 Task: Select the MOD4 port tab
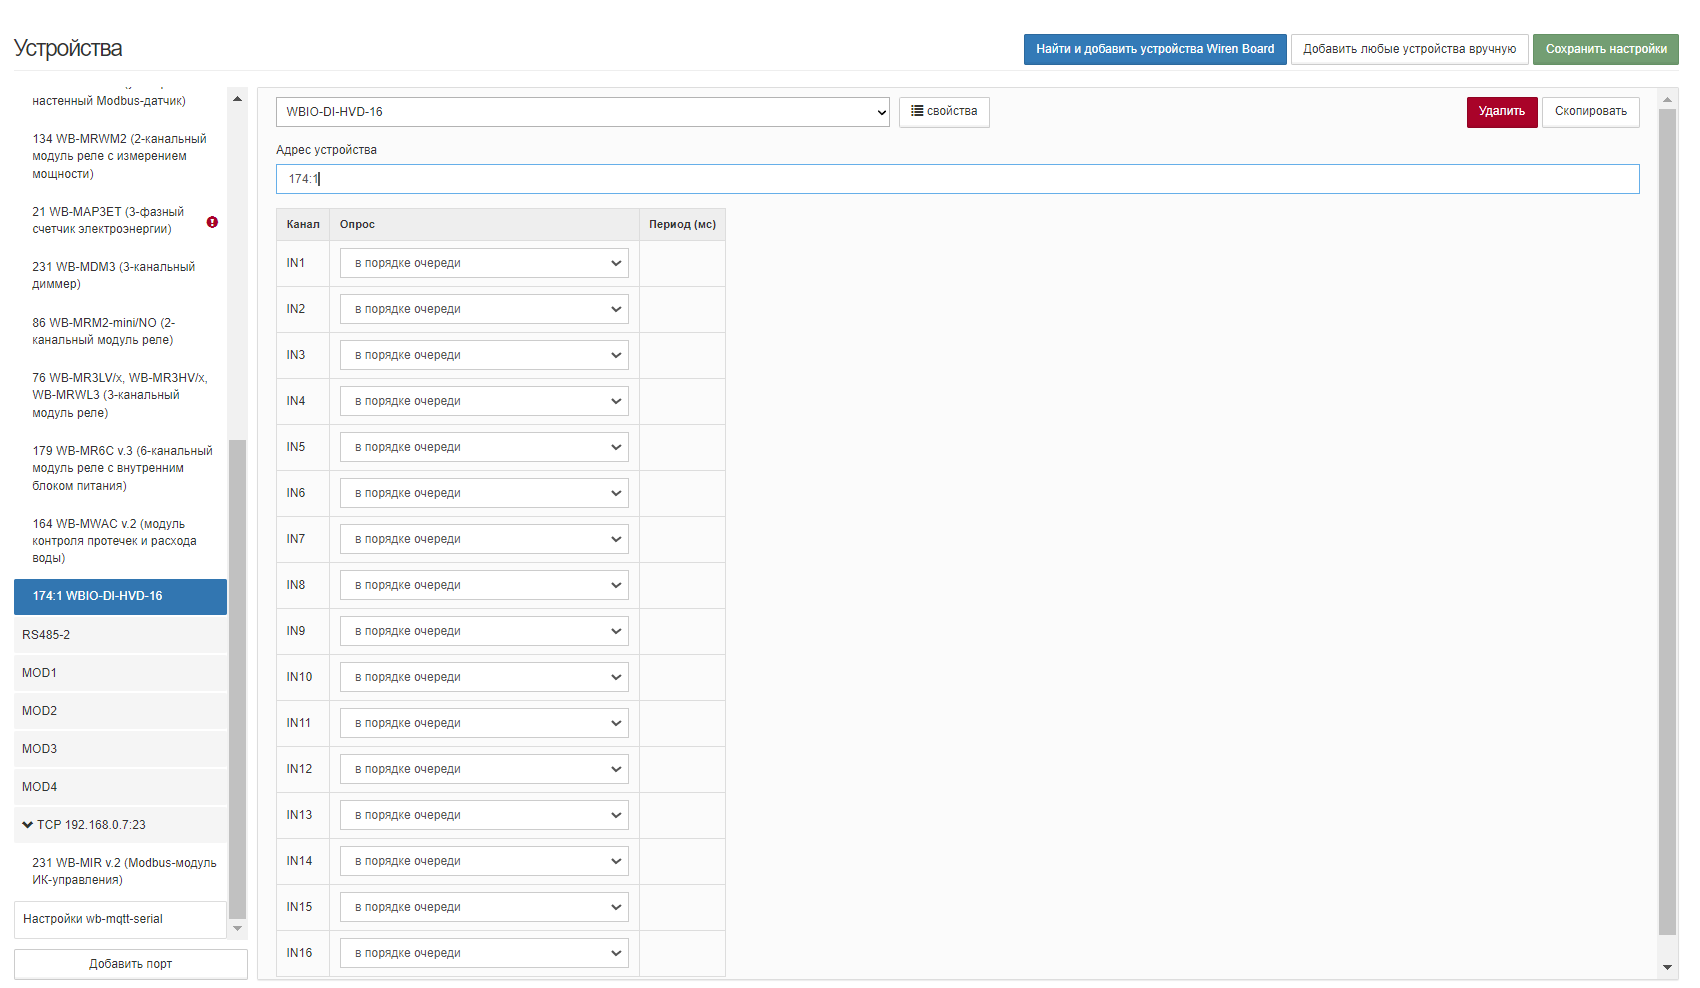[x=120, y=787]
